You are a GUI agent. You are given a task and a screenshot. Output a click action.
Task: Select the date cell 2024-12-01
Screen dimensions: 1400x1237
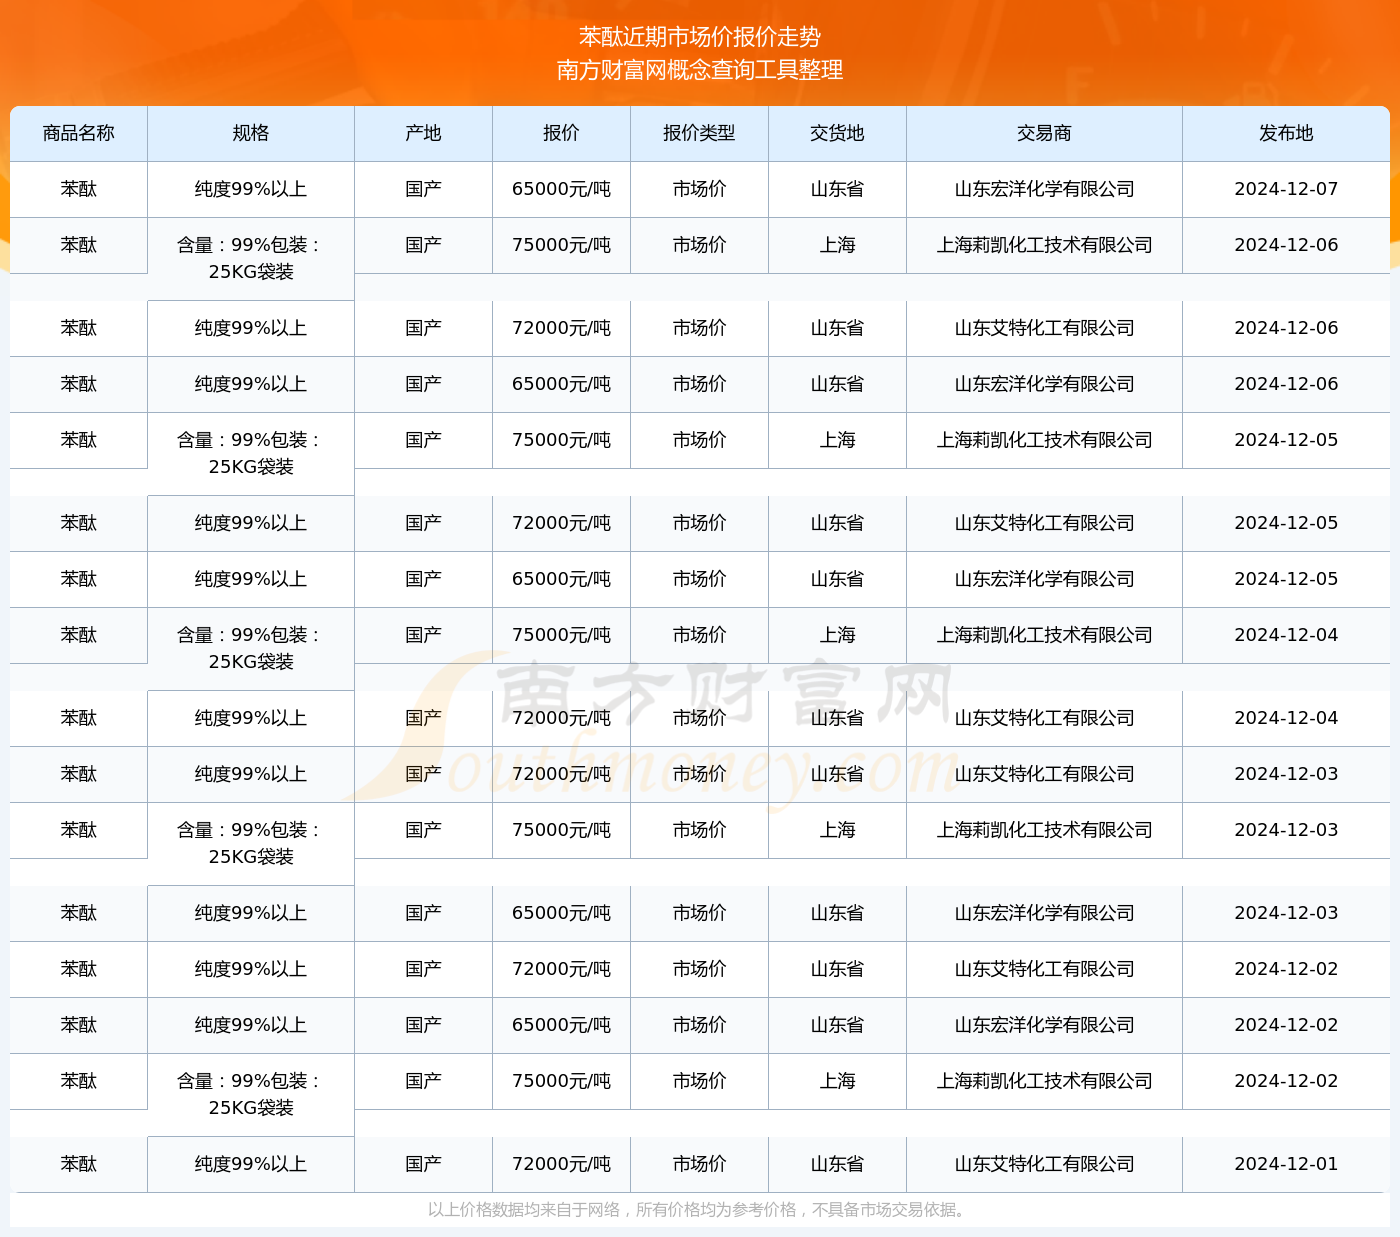1286,1164
